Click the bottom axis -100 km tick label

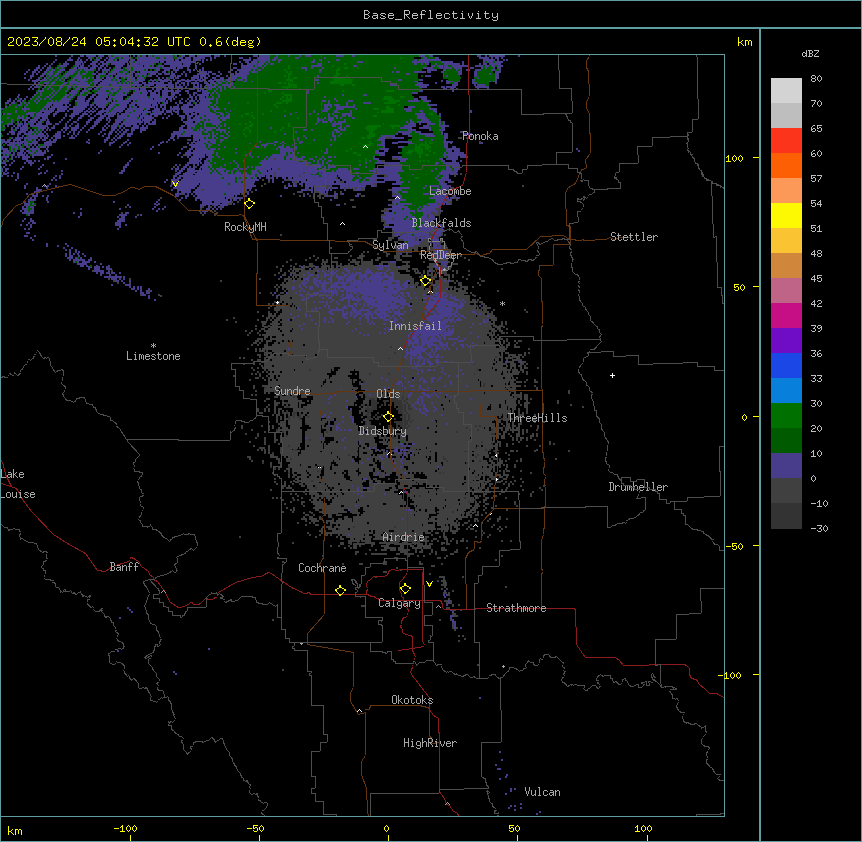pyautogui.click(x=125, y=828)
